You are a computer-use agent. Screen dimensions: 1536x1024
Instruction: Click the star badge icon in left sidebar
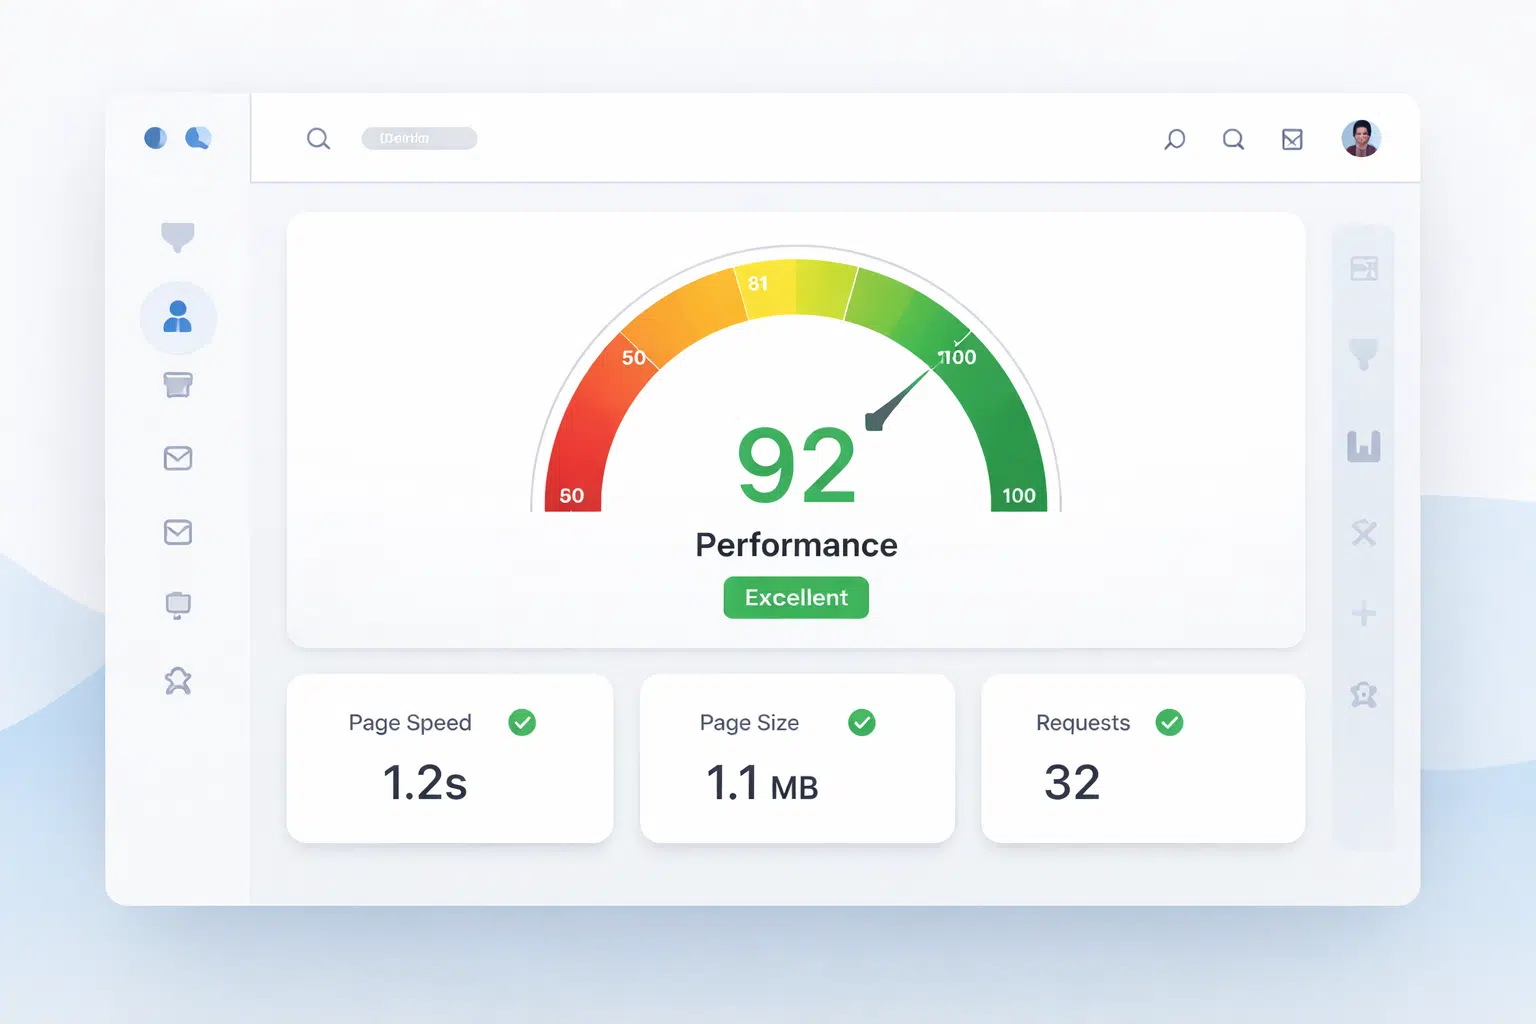(x=178, y=681)
